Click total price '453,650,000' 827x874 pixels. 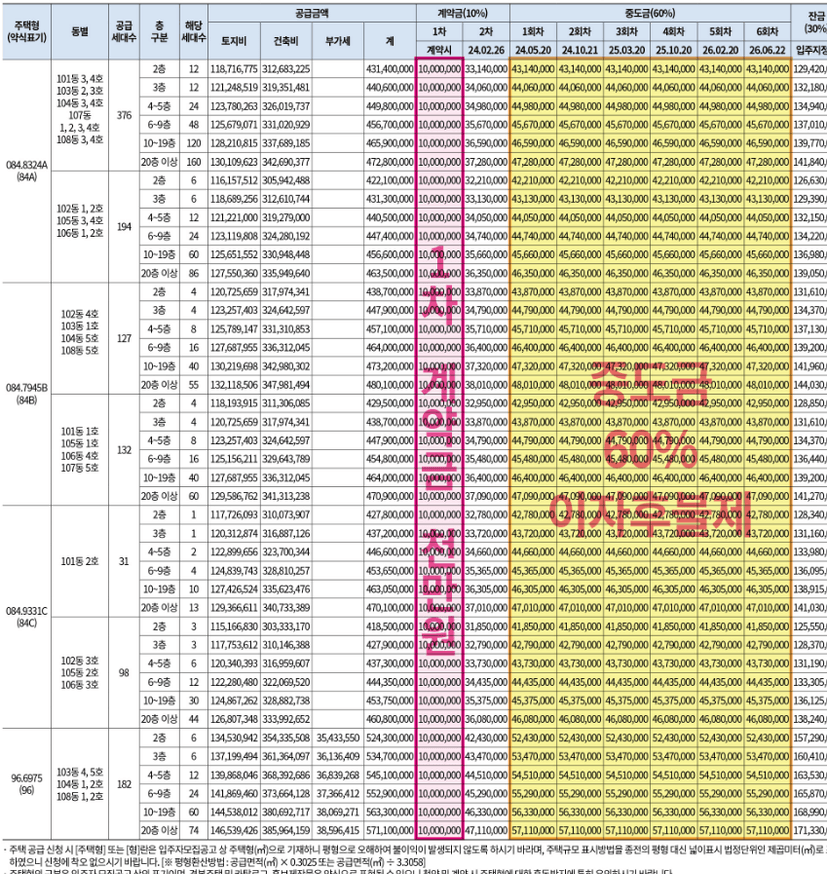(x=390, y=571)
